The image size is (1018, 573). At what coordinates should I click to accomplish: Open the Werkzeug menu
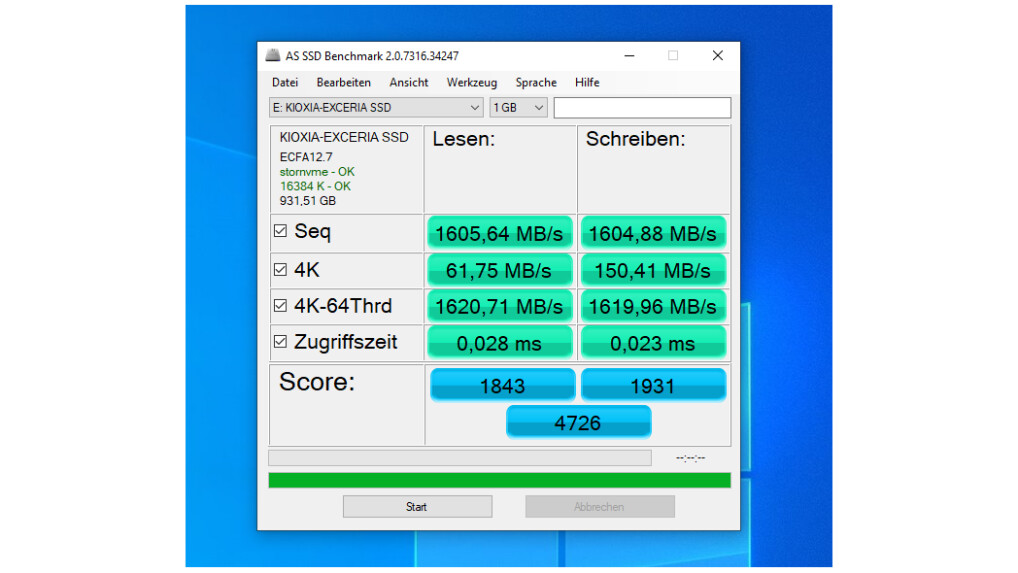point(471,82)
